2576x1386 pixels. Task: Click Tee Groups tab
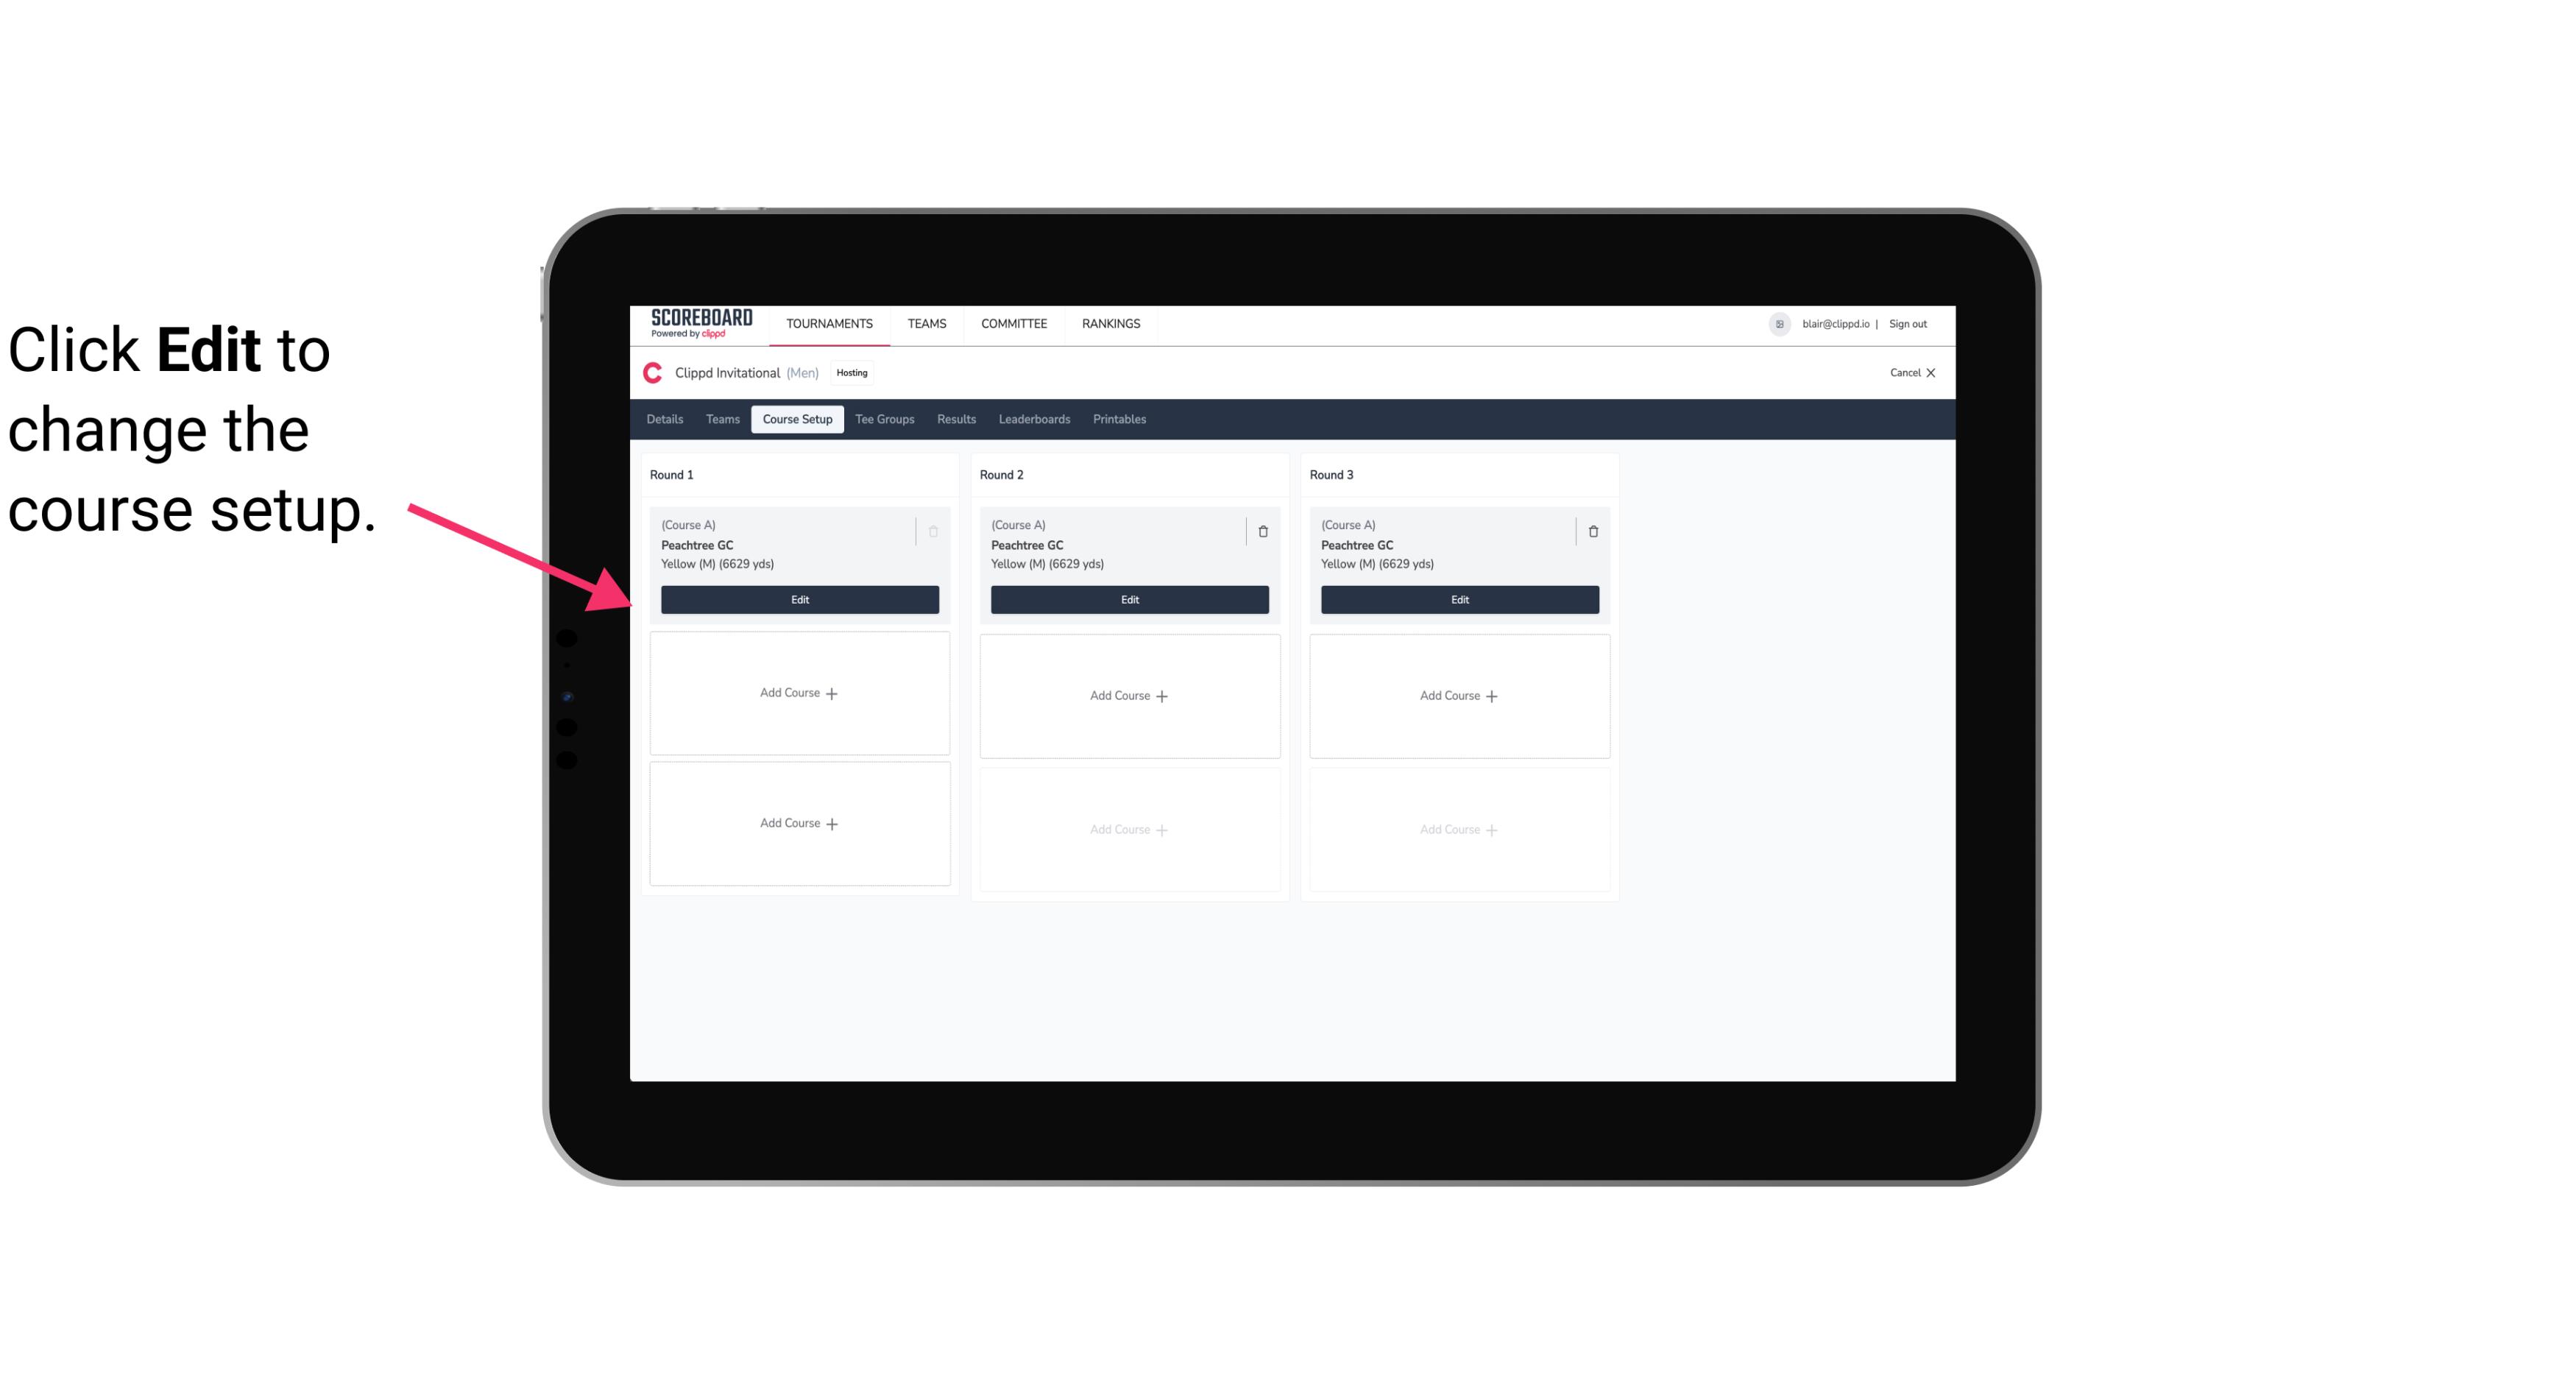pyautogui.click(x=884, y=418)
